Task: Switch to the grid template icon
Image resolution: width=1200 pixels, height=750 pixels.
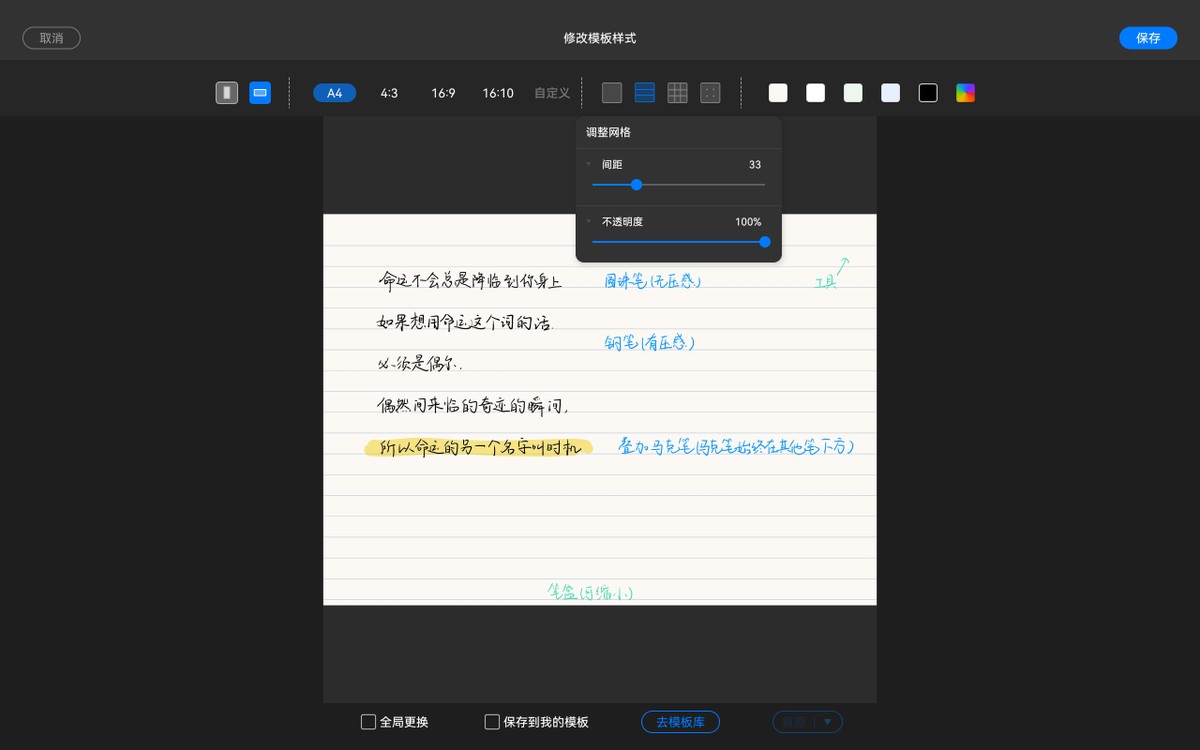Action: [677, 92]
